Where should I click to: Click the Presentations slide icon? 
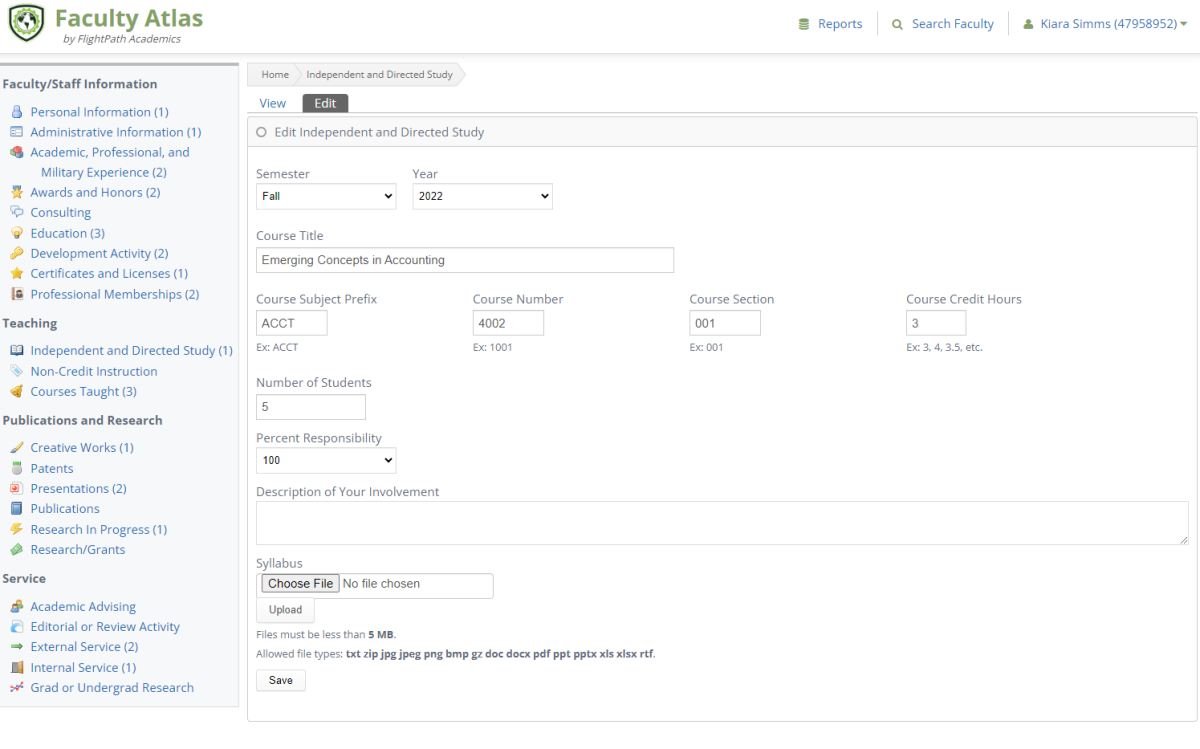[16, 488]
